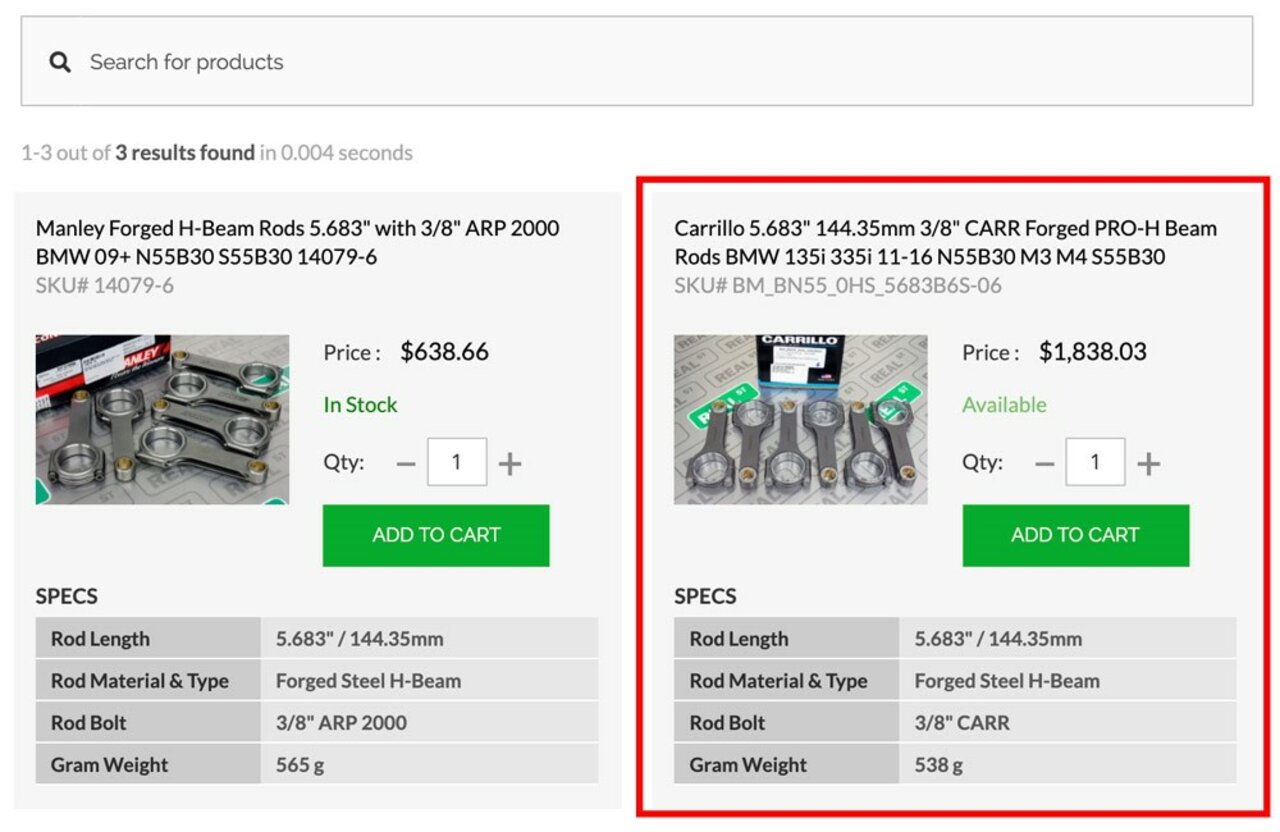The height and width of the screenshot is (832, 1280).
Task: Click the Carrillo Available status label
Action: (1004, 405)
